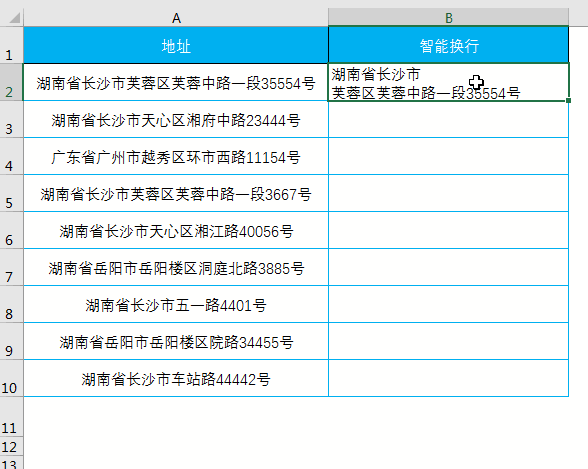The width and height of the screenshot is (588, 469).
Task: Select empty cell B7
Action: [448, 267]
